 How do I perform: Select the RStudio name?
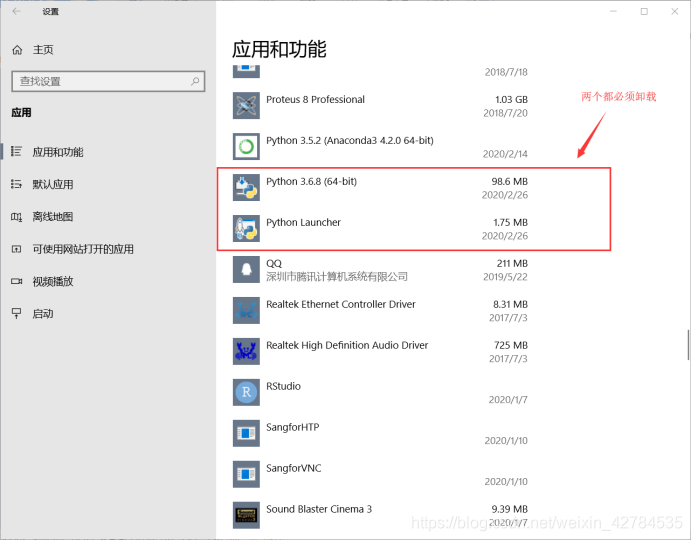[283, 386]
